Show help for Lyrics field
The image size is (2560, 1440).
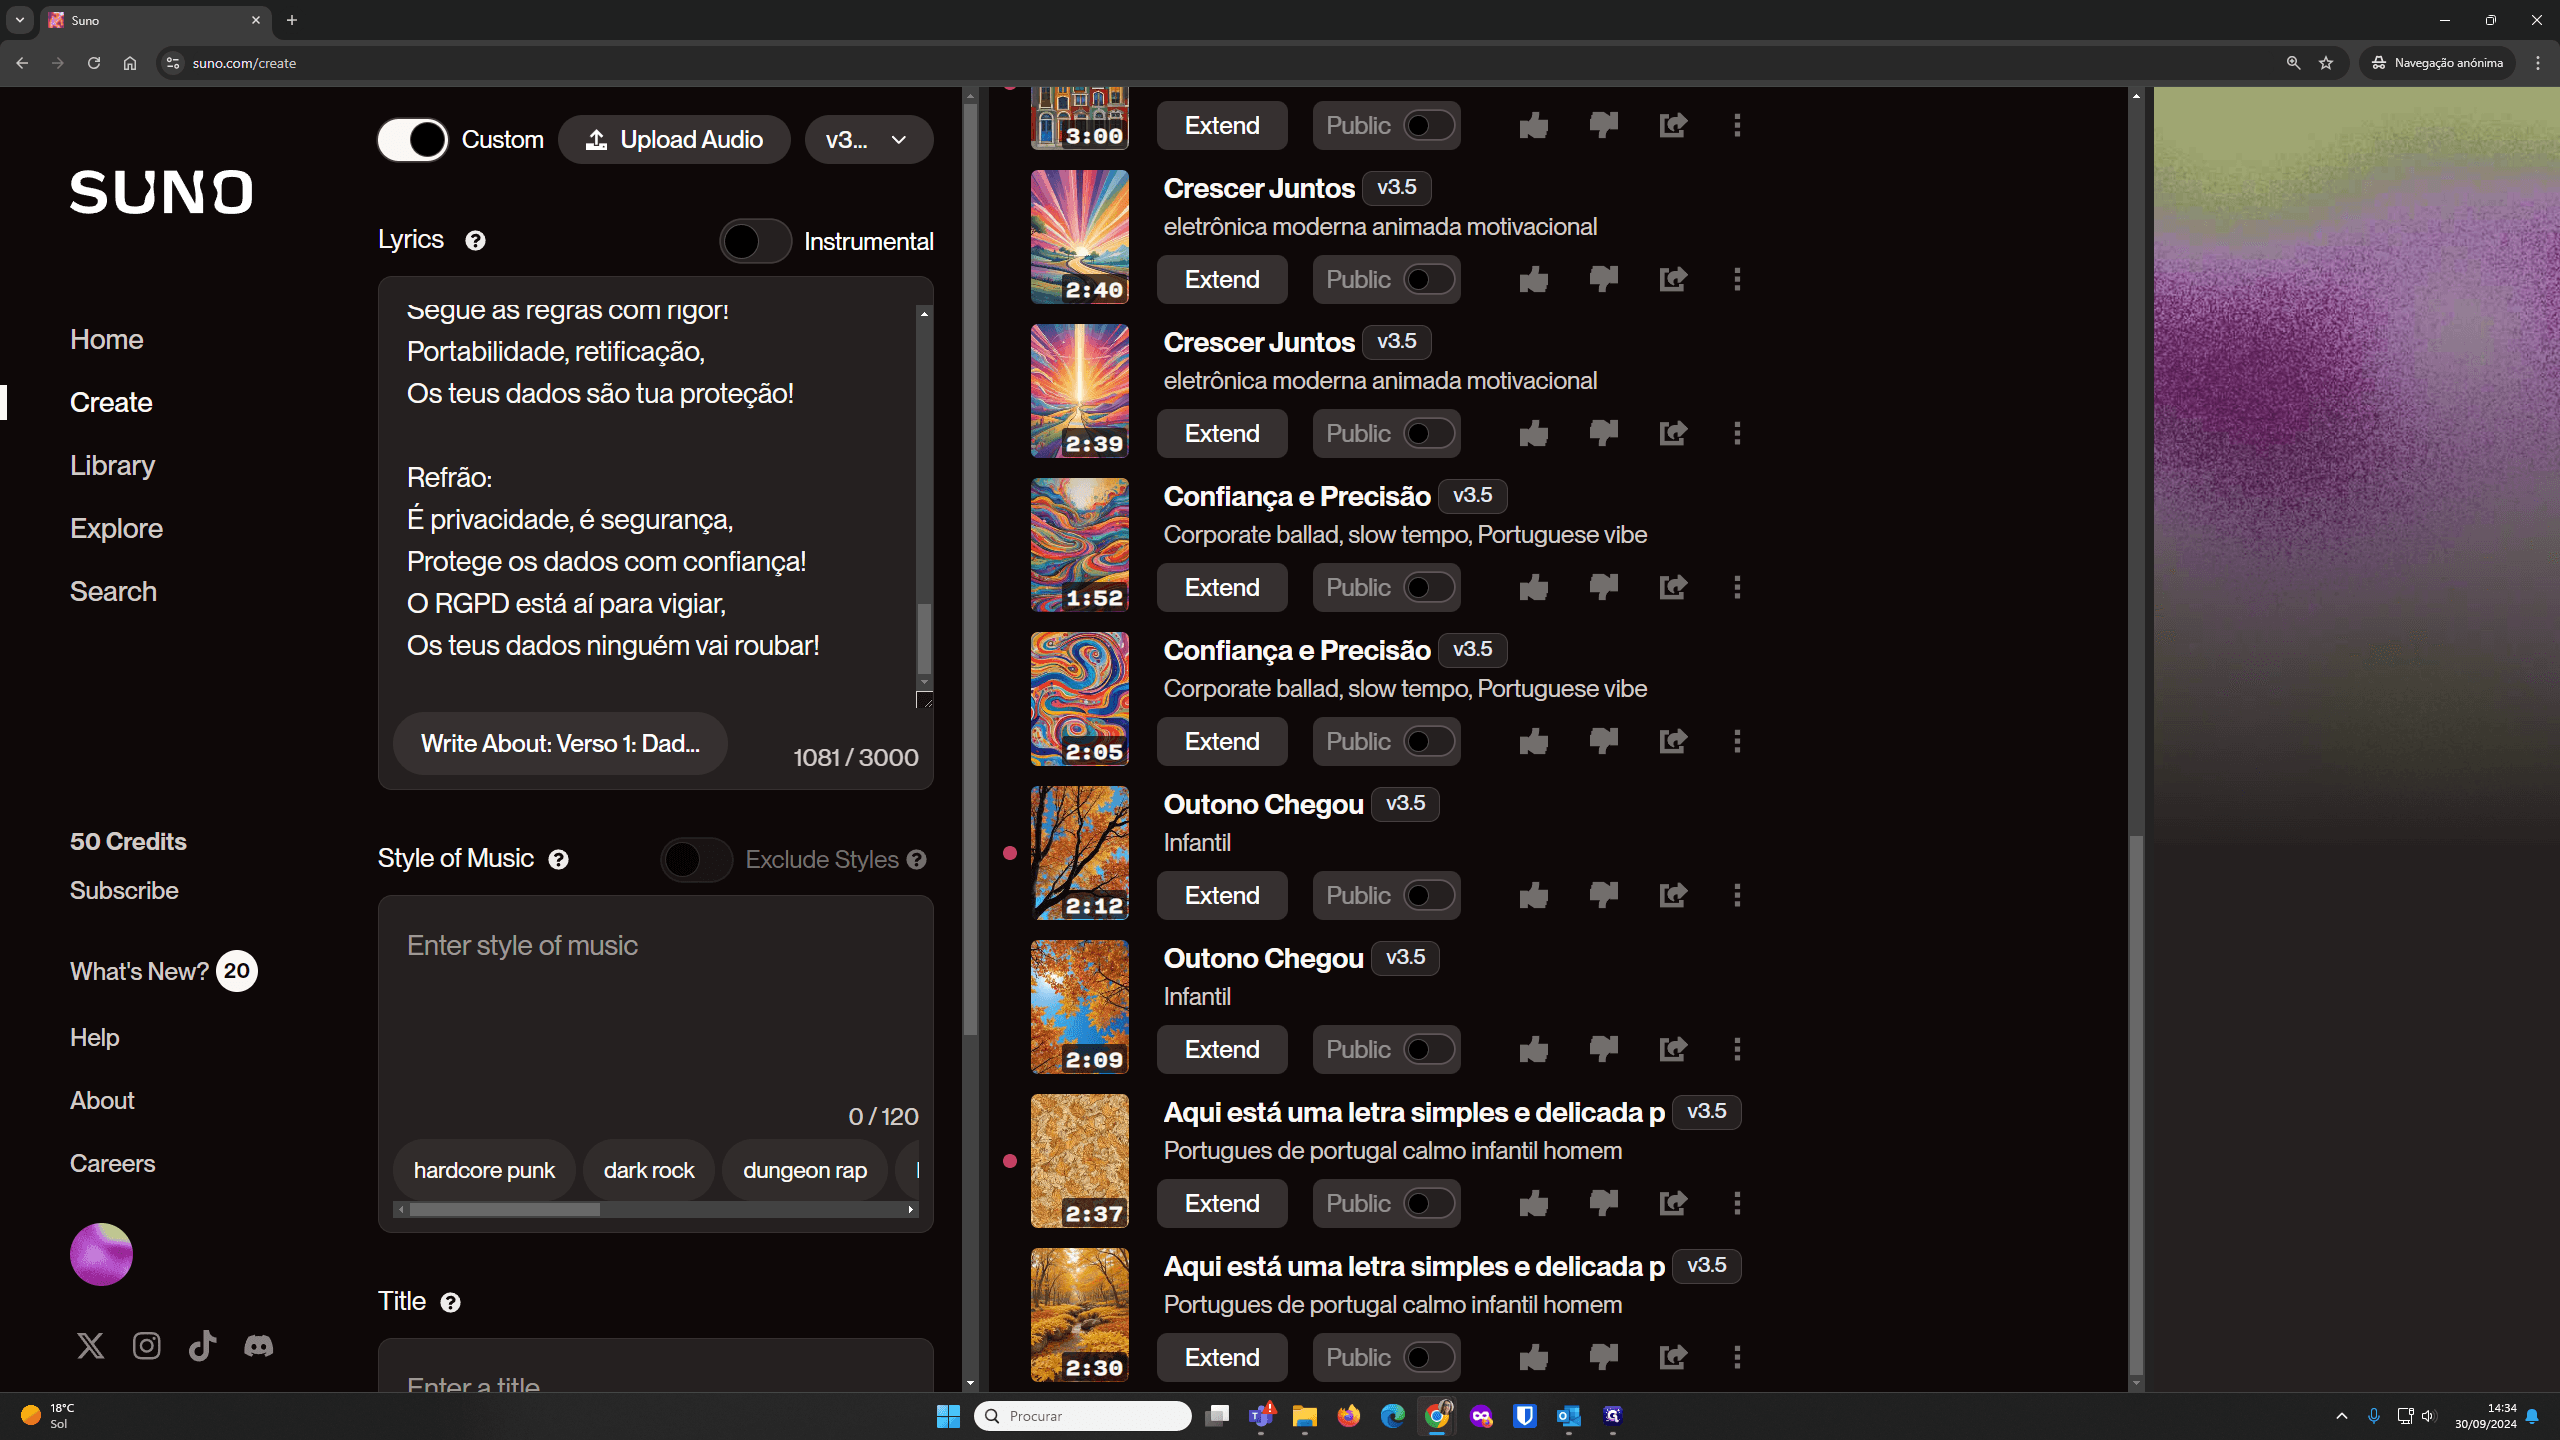(x=475, y=240)
